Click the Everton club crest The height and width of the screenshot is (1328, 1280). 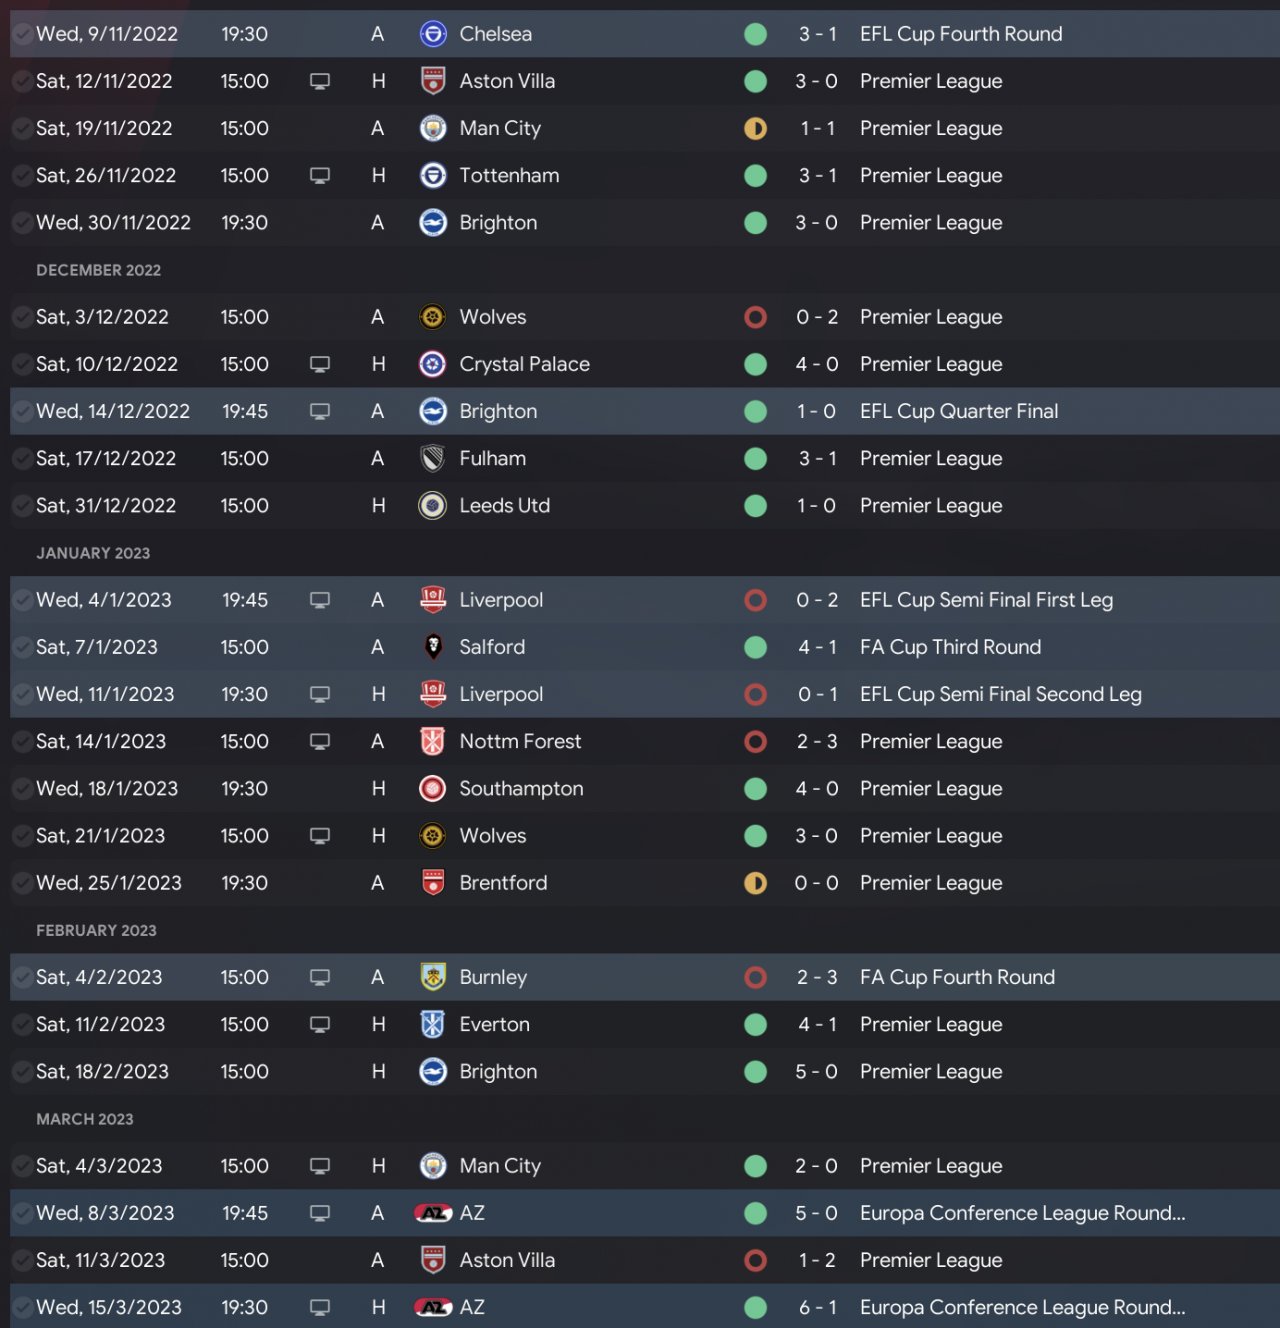(x=432, y=1024)
